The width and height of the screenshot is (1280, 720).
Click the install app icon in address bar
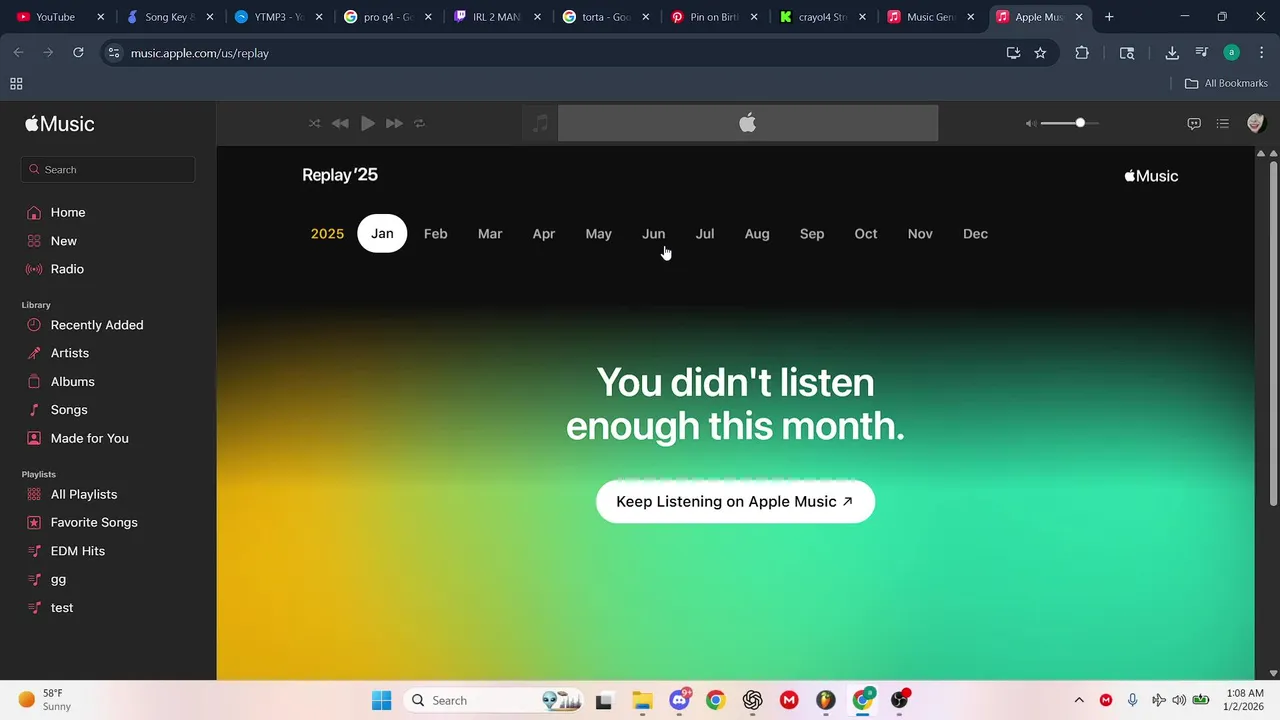coord(1013,53)
